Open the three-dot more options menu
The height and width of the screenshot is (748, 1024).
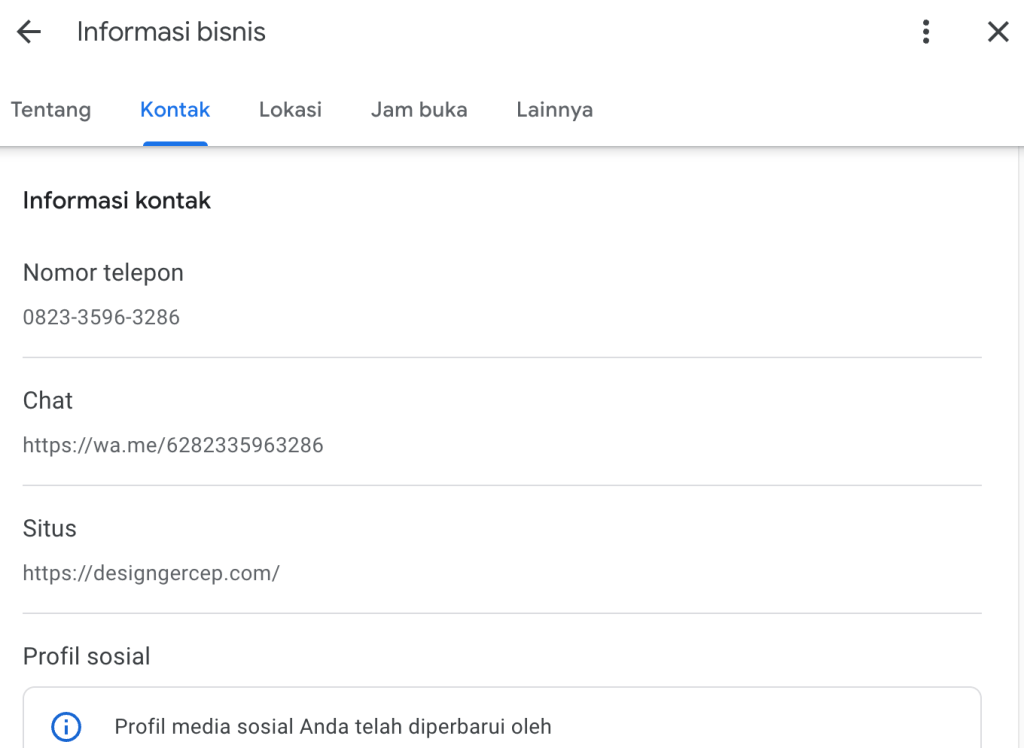pos(926,32)
